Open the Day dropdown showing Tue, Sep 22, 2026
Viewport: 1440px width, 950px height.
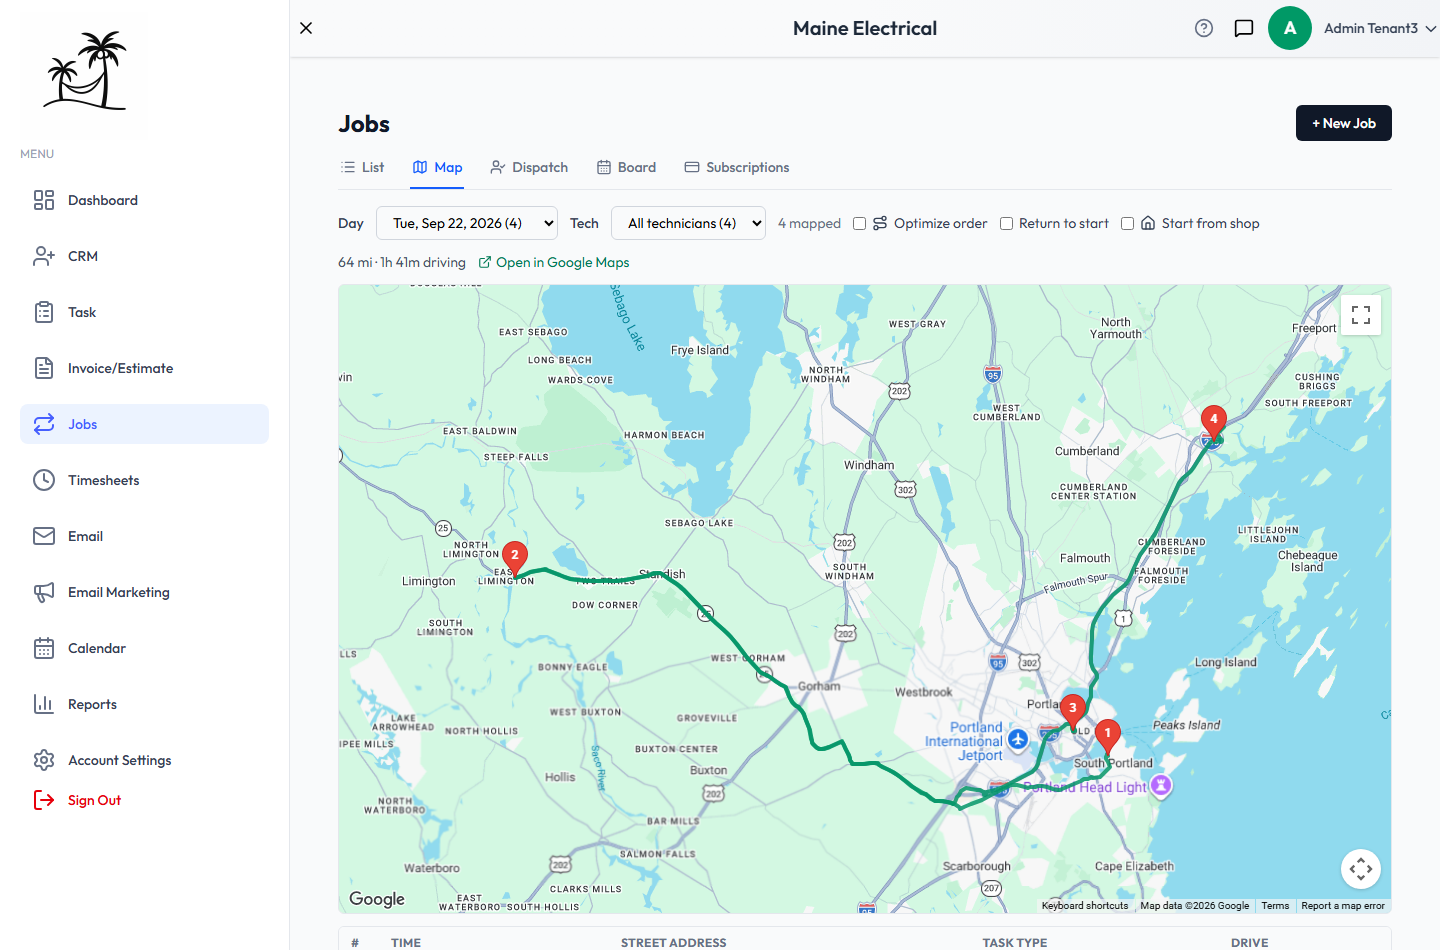(467, 223)
